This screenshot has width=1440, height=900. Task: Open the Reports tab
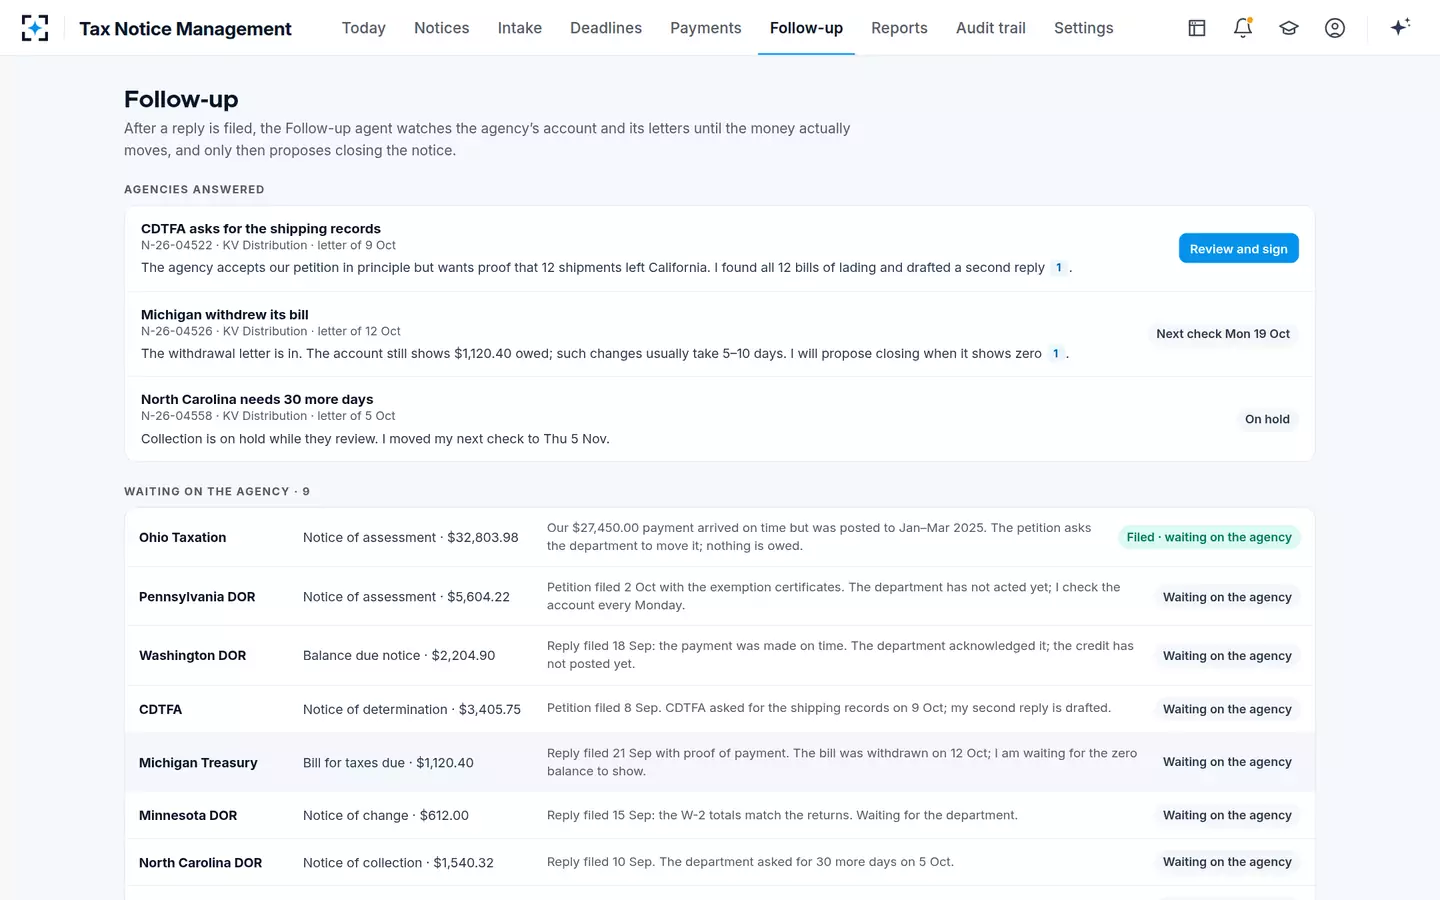(899, 28)
